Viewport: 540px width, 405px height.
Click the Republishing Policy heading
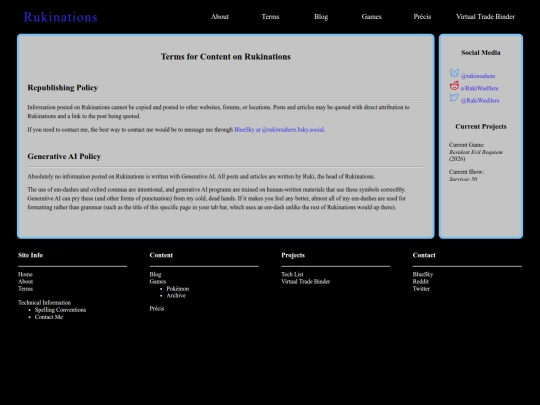[63, 87]
